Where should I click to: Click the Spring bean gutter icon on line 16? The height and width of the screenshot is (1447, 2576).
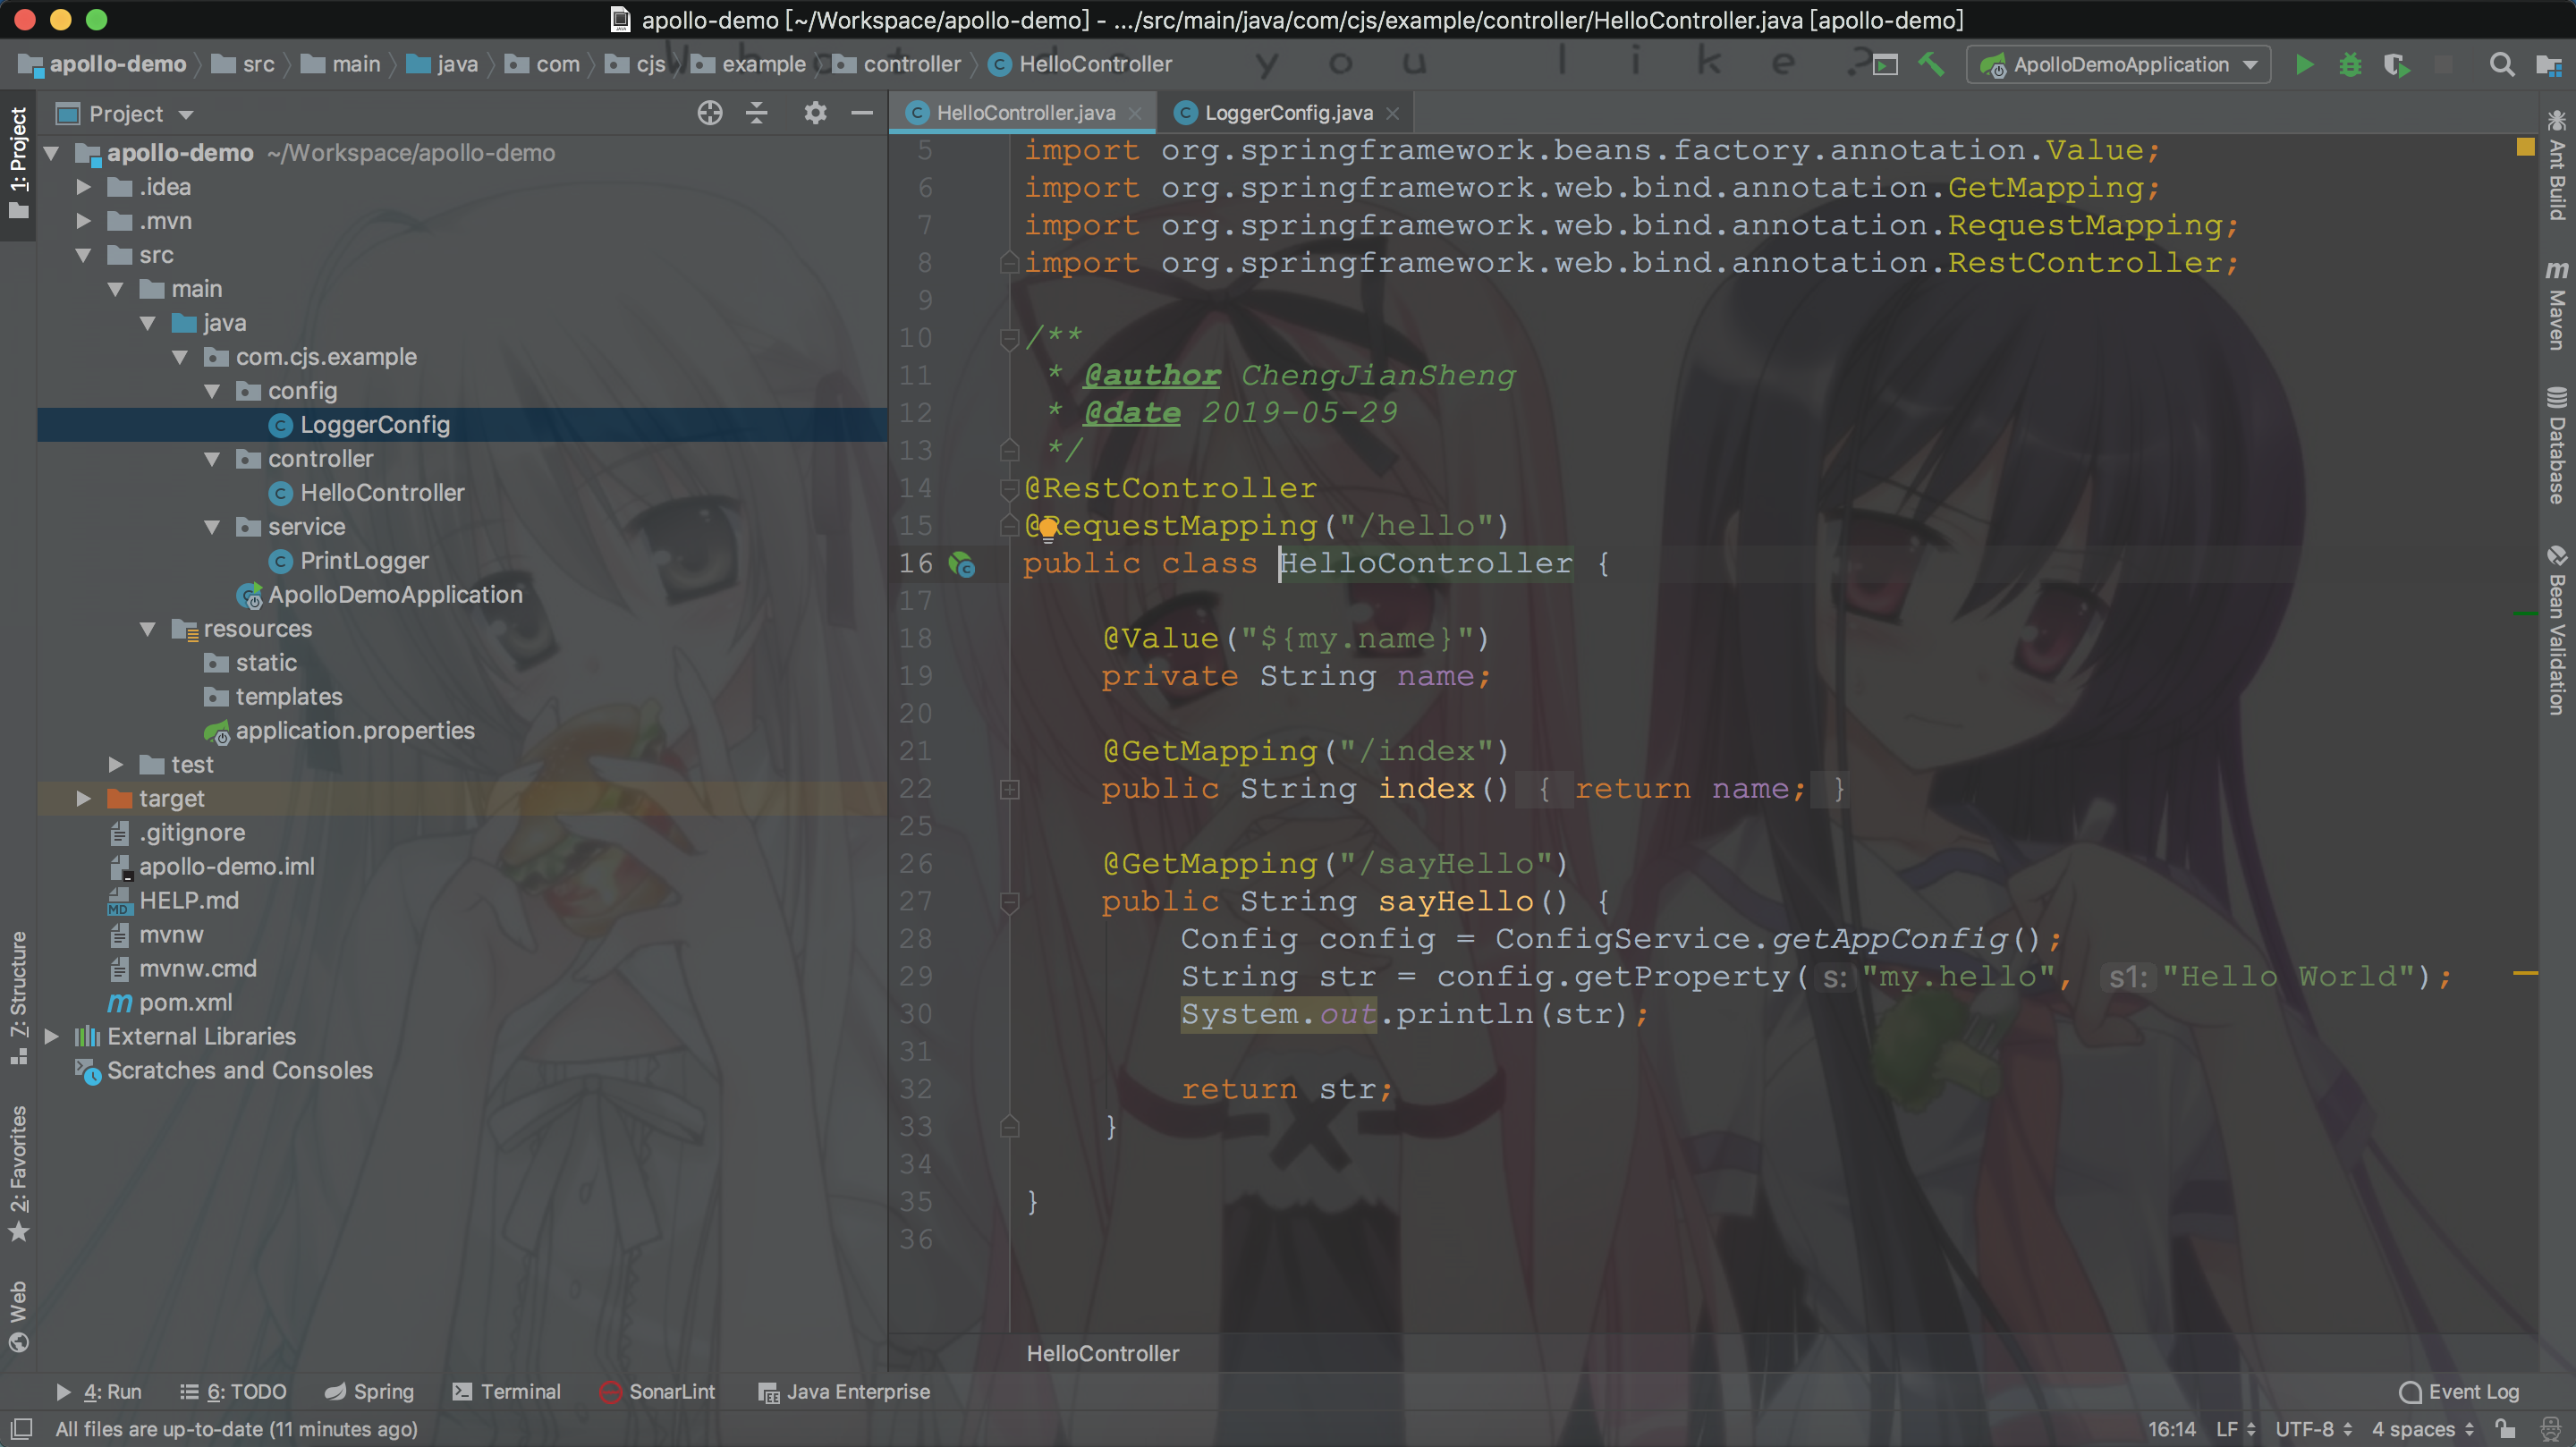pos(961,564)
